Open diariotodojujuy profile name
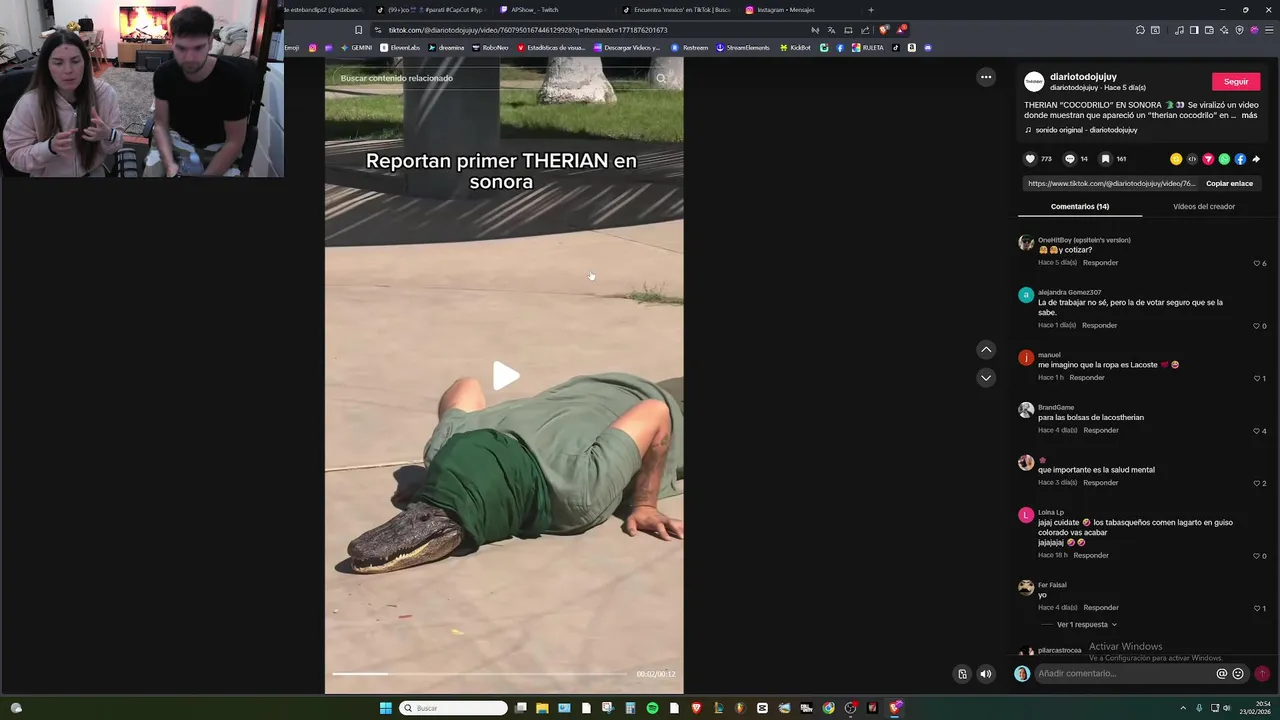1280x720 pixels. 1083,77
